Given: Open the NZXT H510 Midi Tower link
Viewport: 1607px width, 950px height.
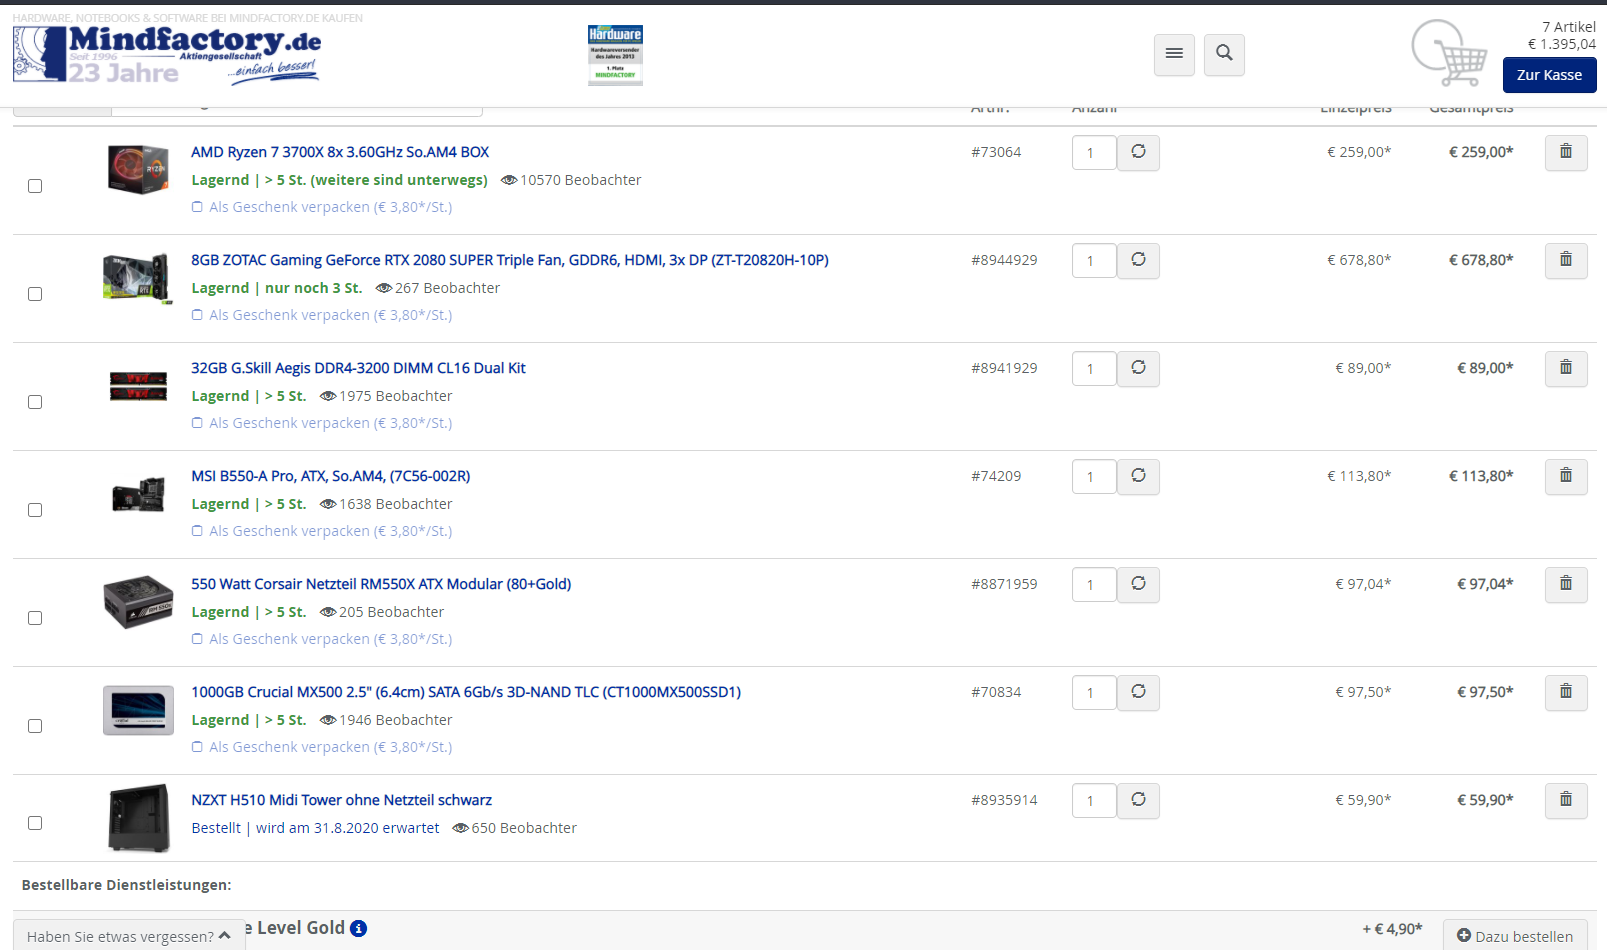Looking at the screenshot, I should click(342, 800).
